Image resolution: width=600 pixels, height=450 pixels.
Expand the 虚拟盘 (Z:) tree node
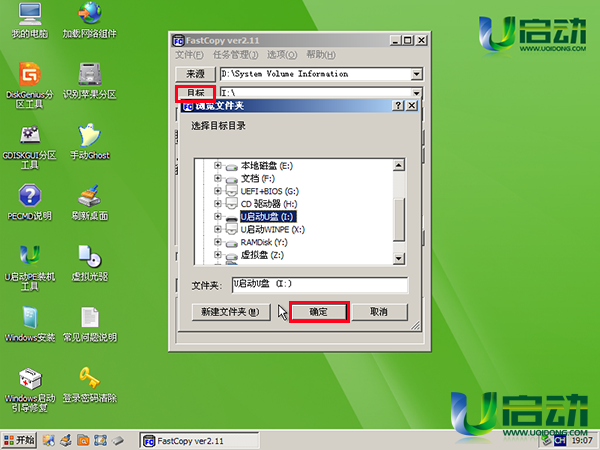click(x=218, y=254)
